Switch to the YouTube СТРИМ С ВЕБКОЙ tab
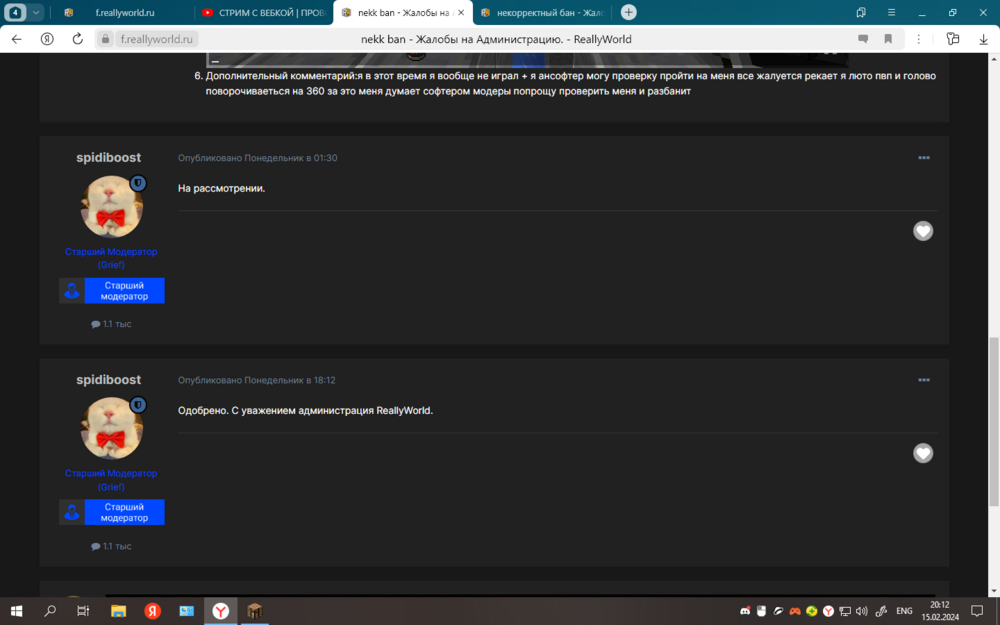The height and width of the screenshot is (625, 1000). pyautogui.click(x=264, y=12)
